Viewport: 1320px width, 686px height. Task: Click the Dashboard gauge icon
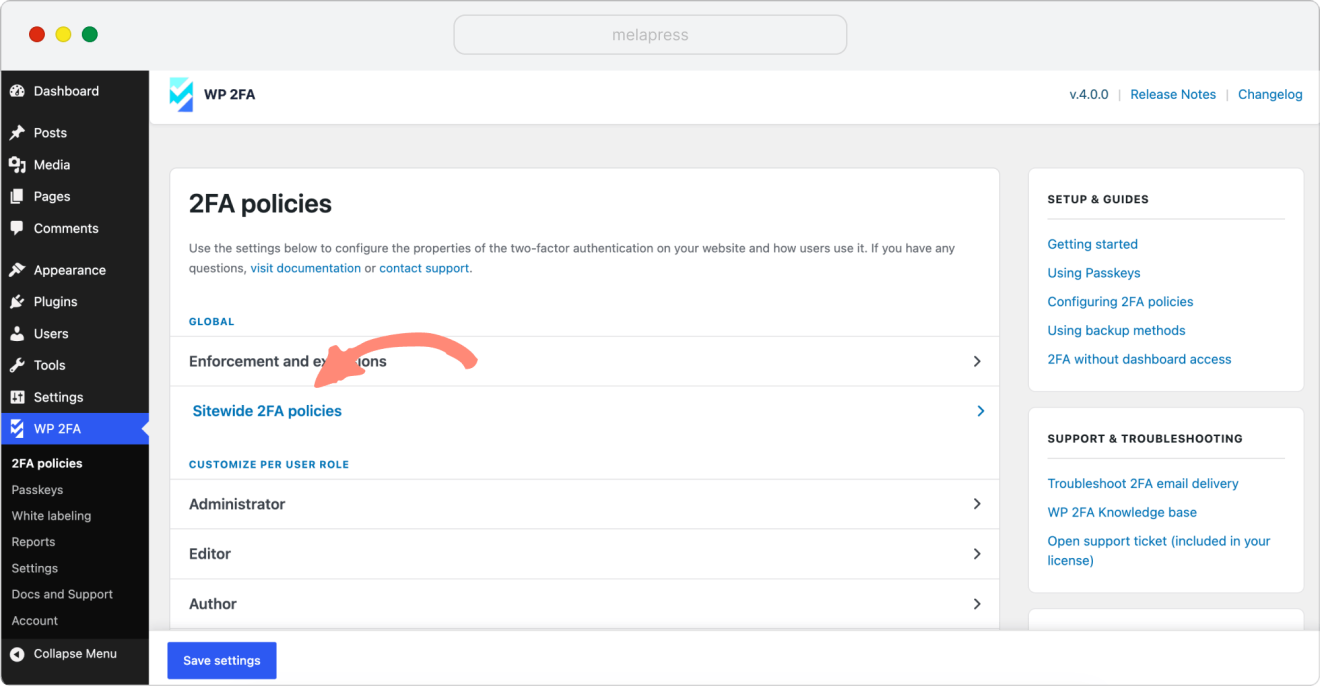pyautogui.click(x=17, y=91)
